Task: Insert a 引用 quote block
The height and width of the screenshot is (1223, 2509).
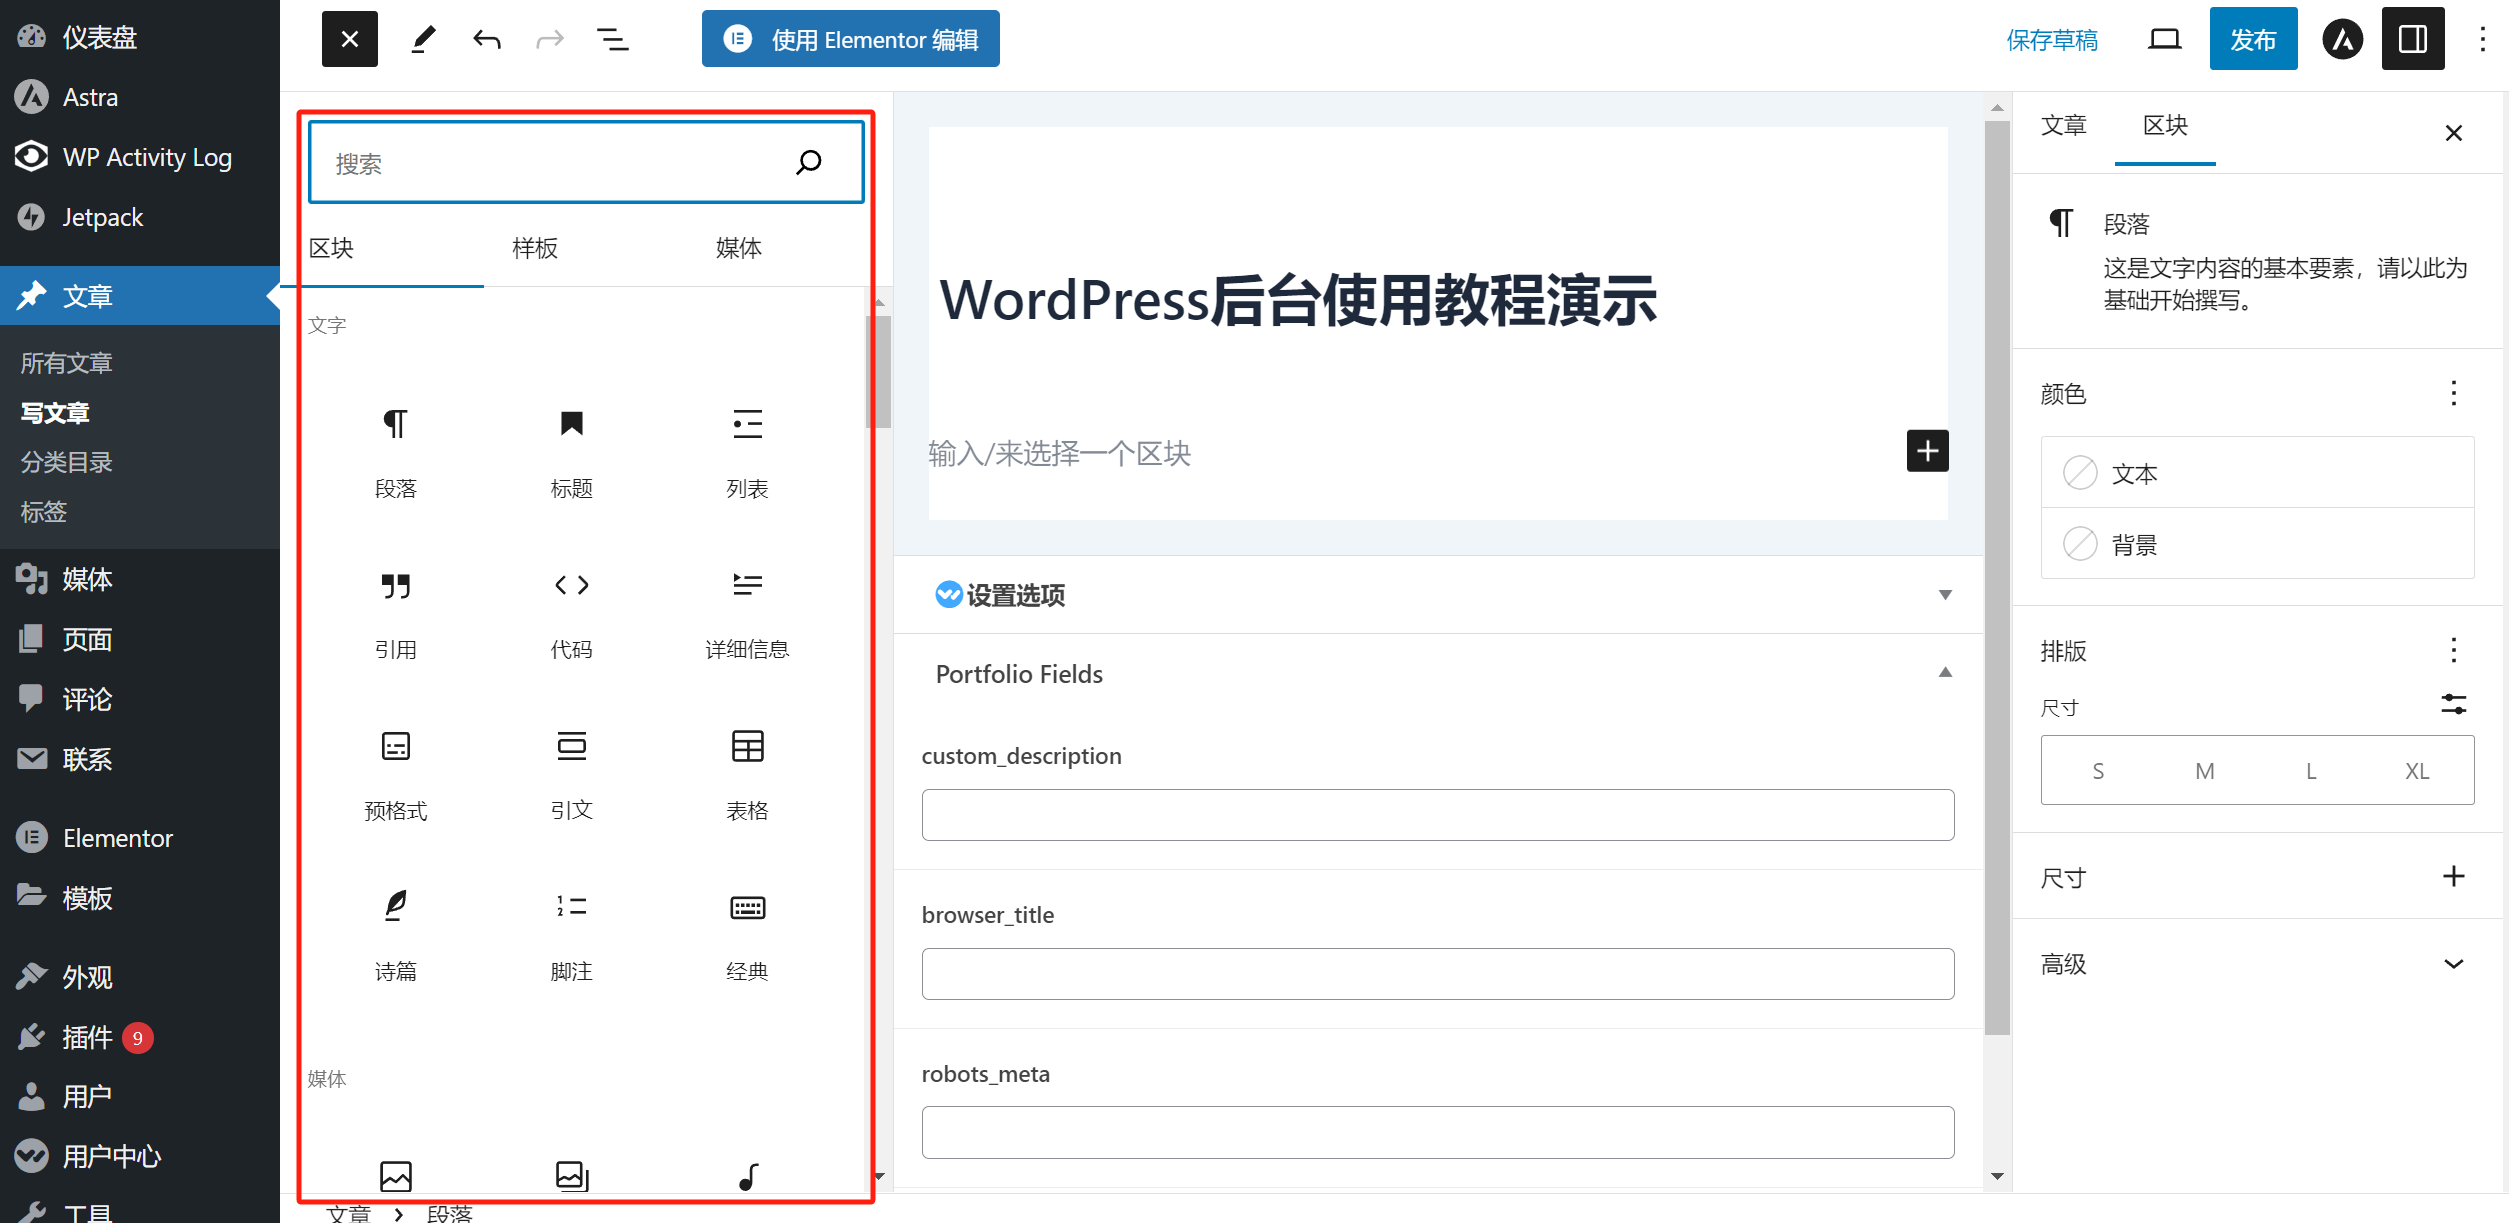Action: coord(396,613)
